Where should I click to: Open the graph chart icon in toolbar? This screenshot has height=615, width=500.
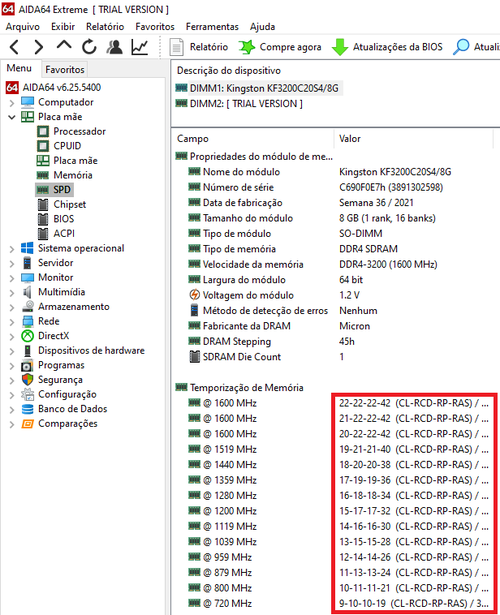click(140, 47)
